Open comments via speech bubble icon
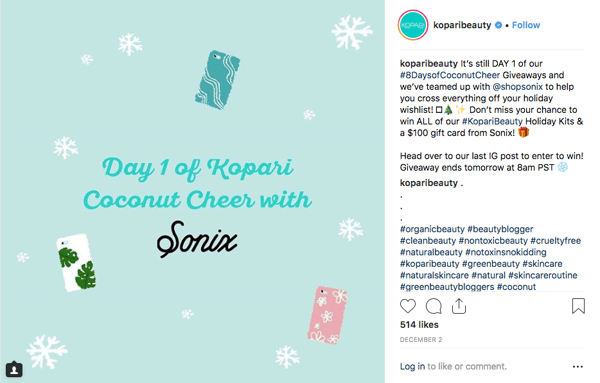Image resolution: width=600 pixels, height=383 pixels. click(x=434, y=306)
